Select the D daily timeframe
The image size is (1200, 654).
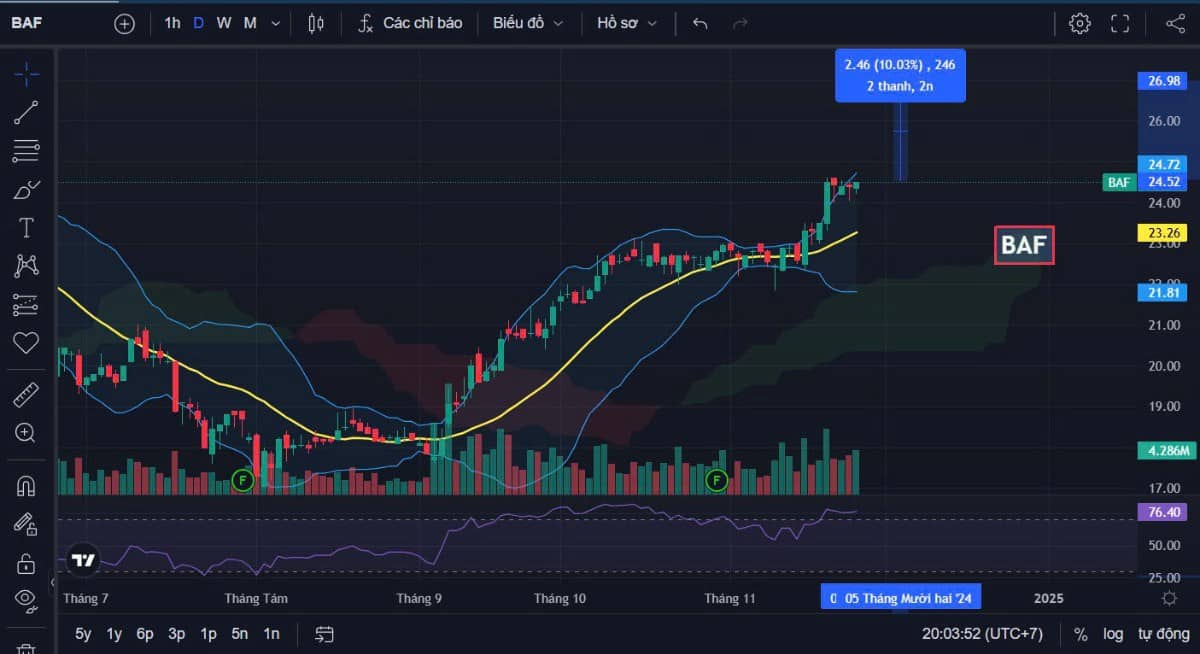[x=198, y=23]
